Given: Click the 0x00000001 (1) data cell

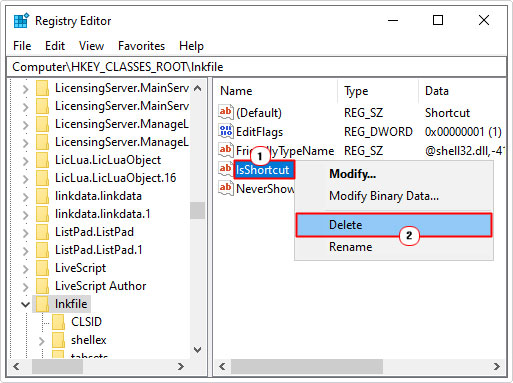Looking at the screenshot, I should (x=463, y=132).
